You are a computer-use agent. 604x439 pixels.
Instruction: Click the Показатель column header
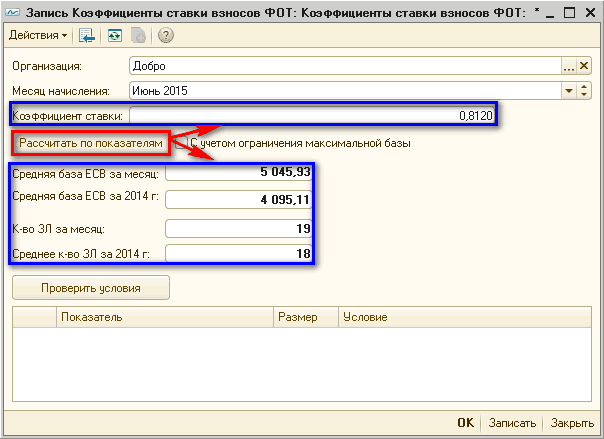165,317
